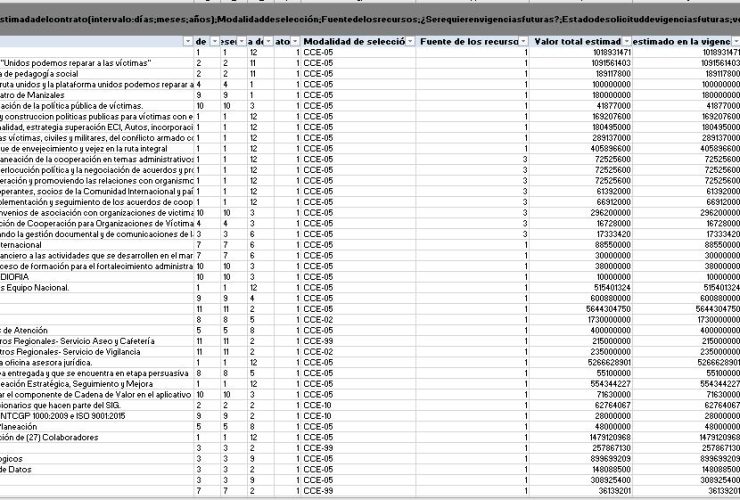Viewport: 740px width, 500px height.
Task: Click the cell 'atro de Manizales'
Action: tap(97, 95)
